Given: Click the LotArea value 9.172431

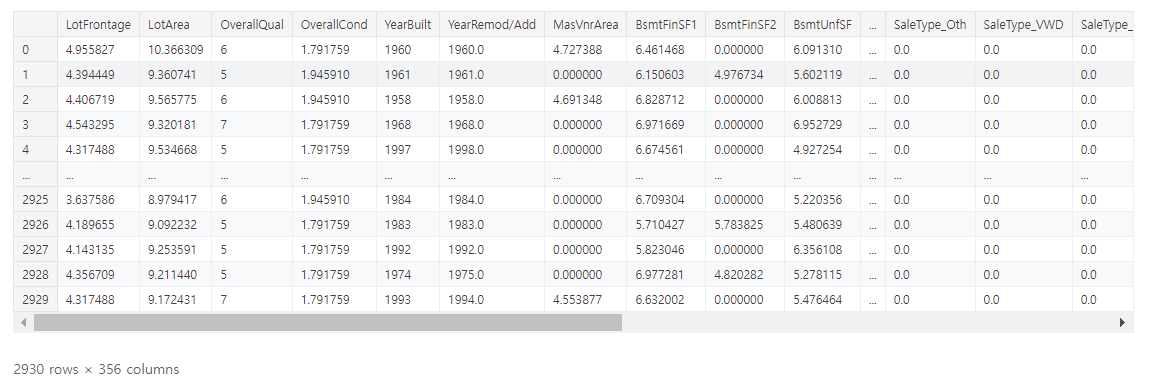Looking at the screenshot, I should click(172, 300).
